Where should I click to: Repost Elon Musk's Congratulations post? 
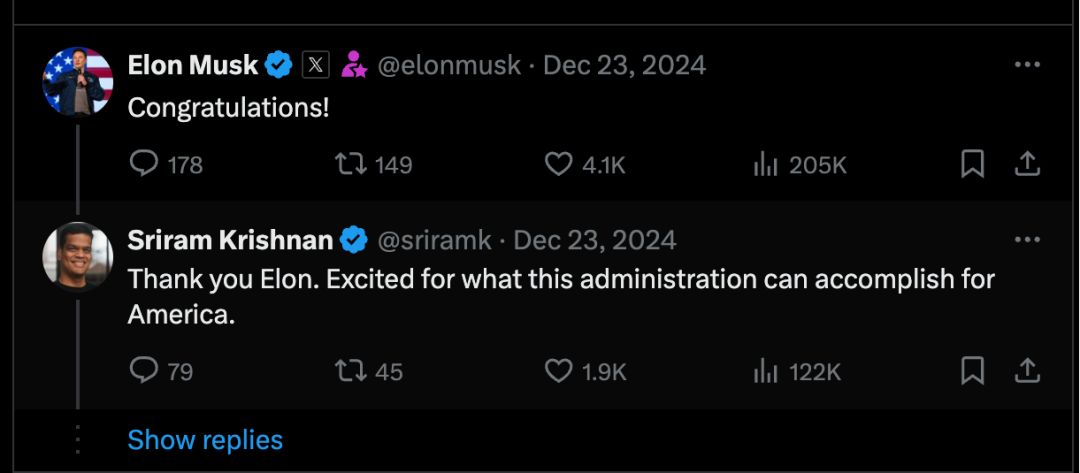pos(351,164)
